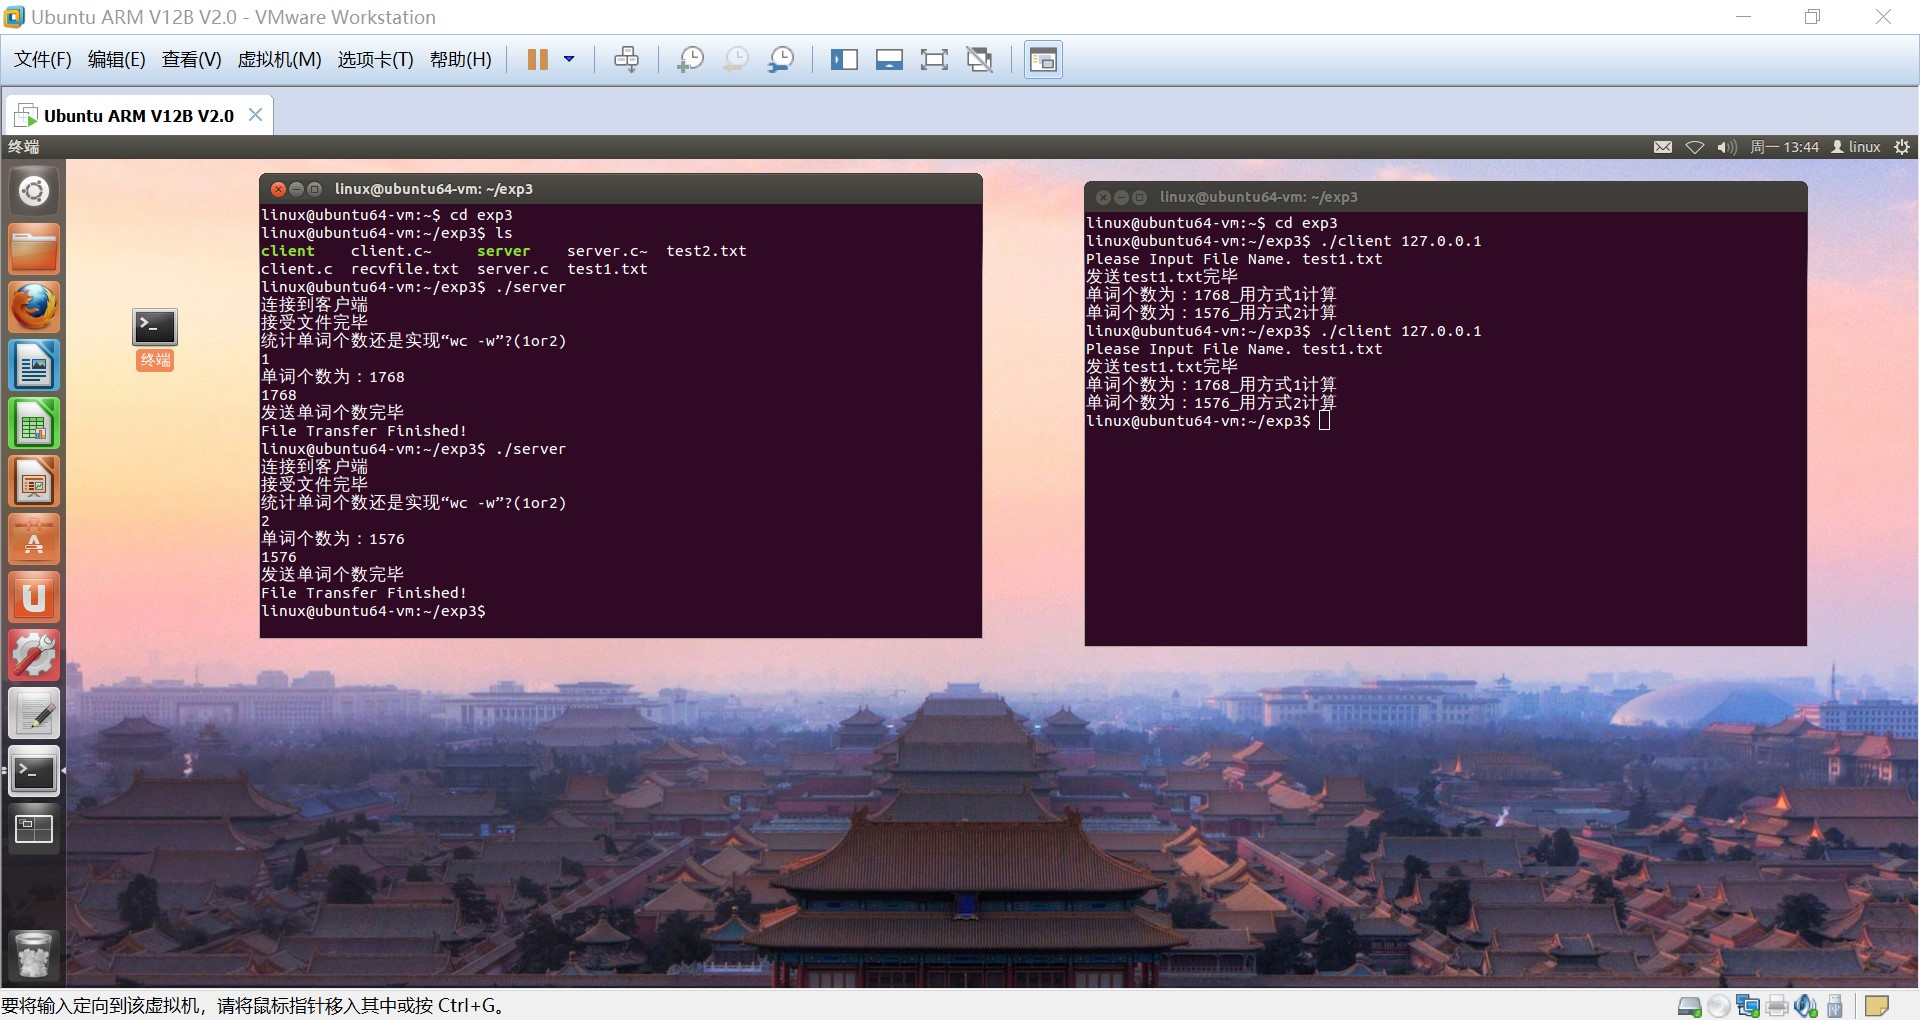Screen dimensions: 1920x1020
Task: Click 'recvfile.txt' in the server terminal
Action: click(x=404, y=269)
